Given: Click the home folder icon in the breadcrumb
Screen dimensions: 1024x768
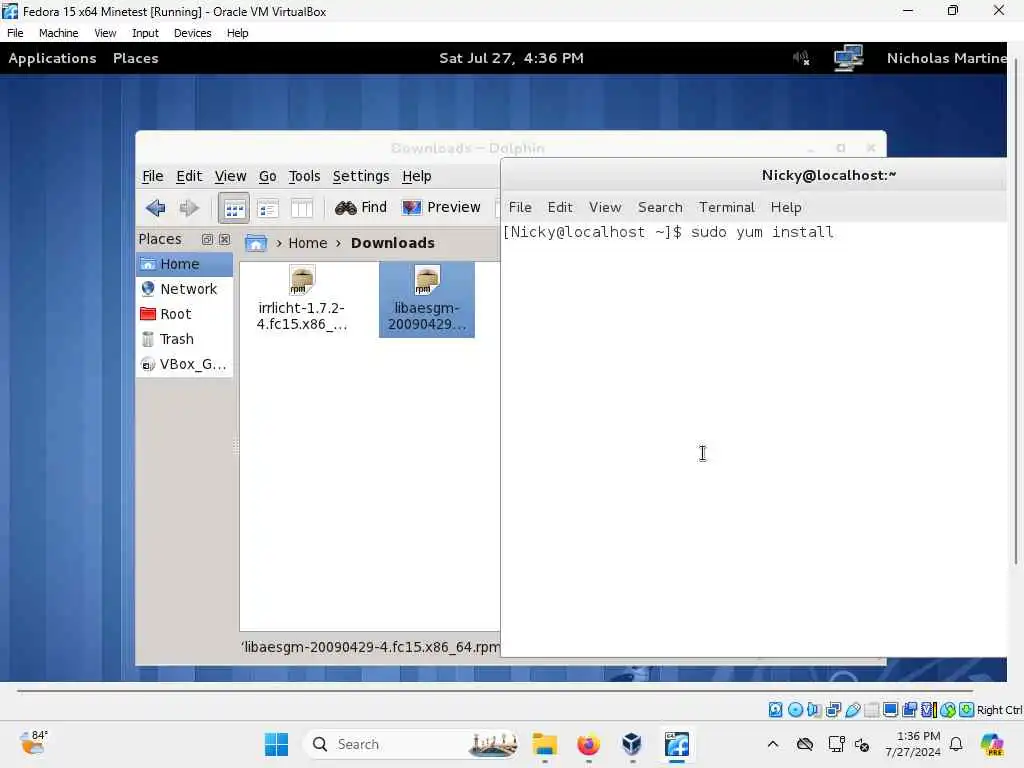Looking at the screenshot, I should click(x=256, y=243).
